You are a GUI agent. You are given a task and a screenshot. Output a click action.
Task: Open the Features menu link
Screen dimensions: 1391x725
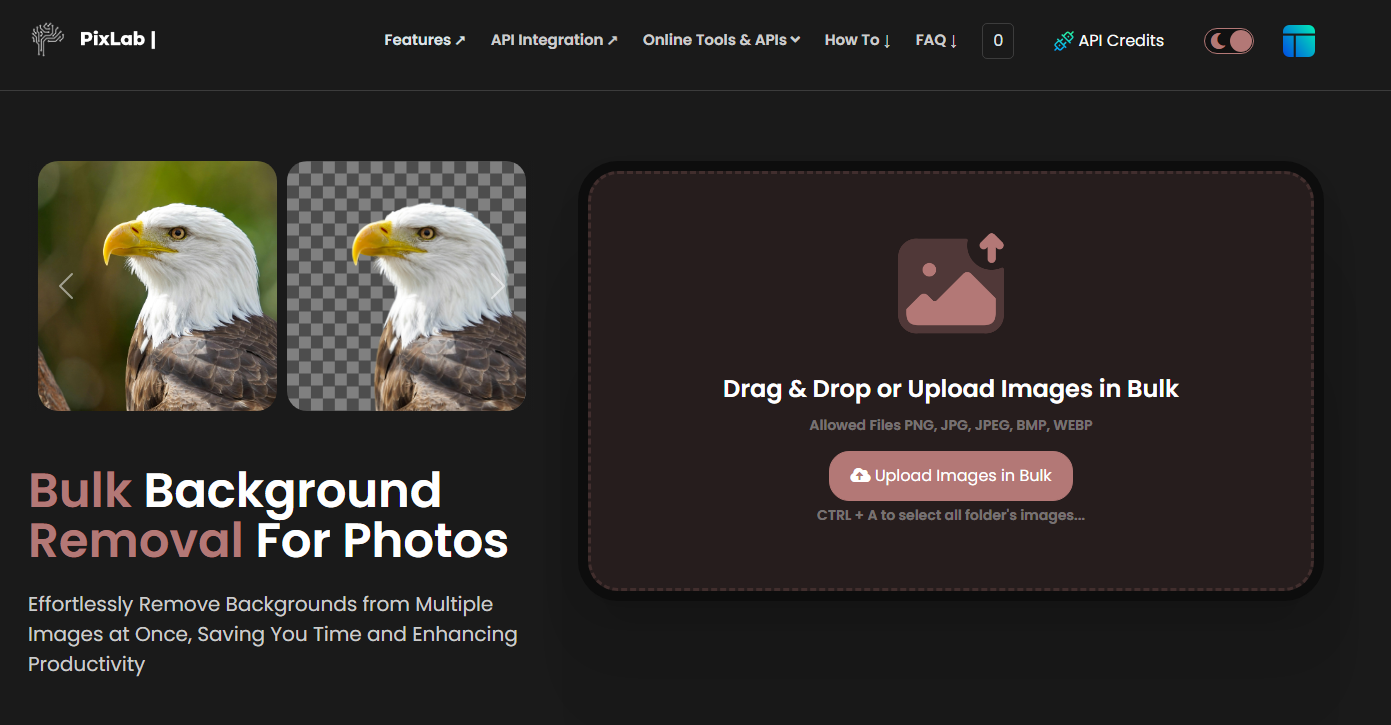point(425,40)
